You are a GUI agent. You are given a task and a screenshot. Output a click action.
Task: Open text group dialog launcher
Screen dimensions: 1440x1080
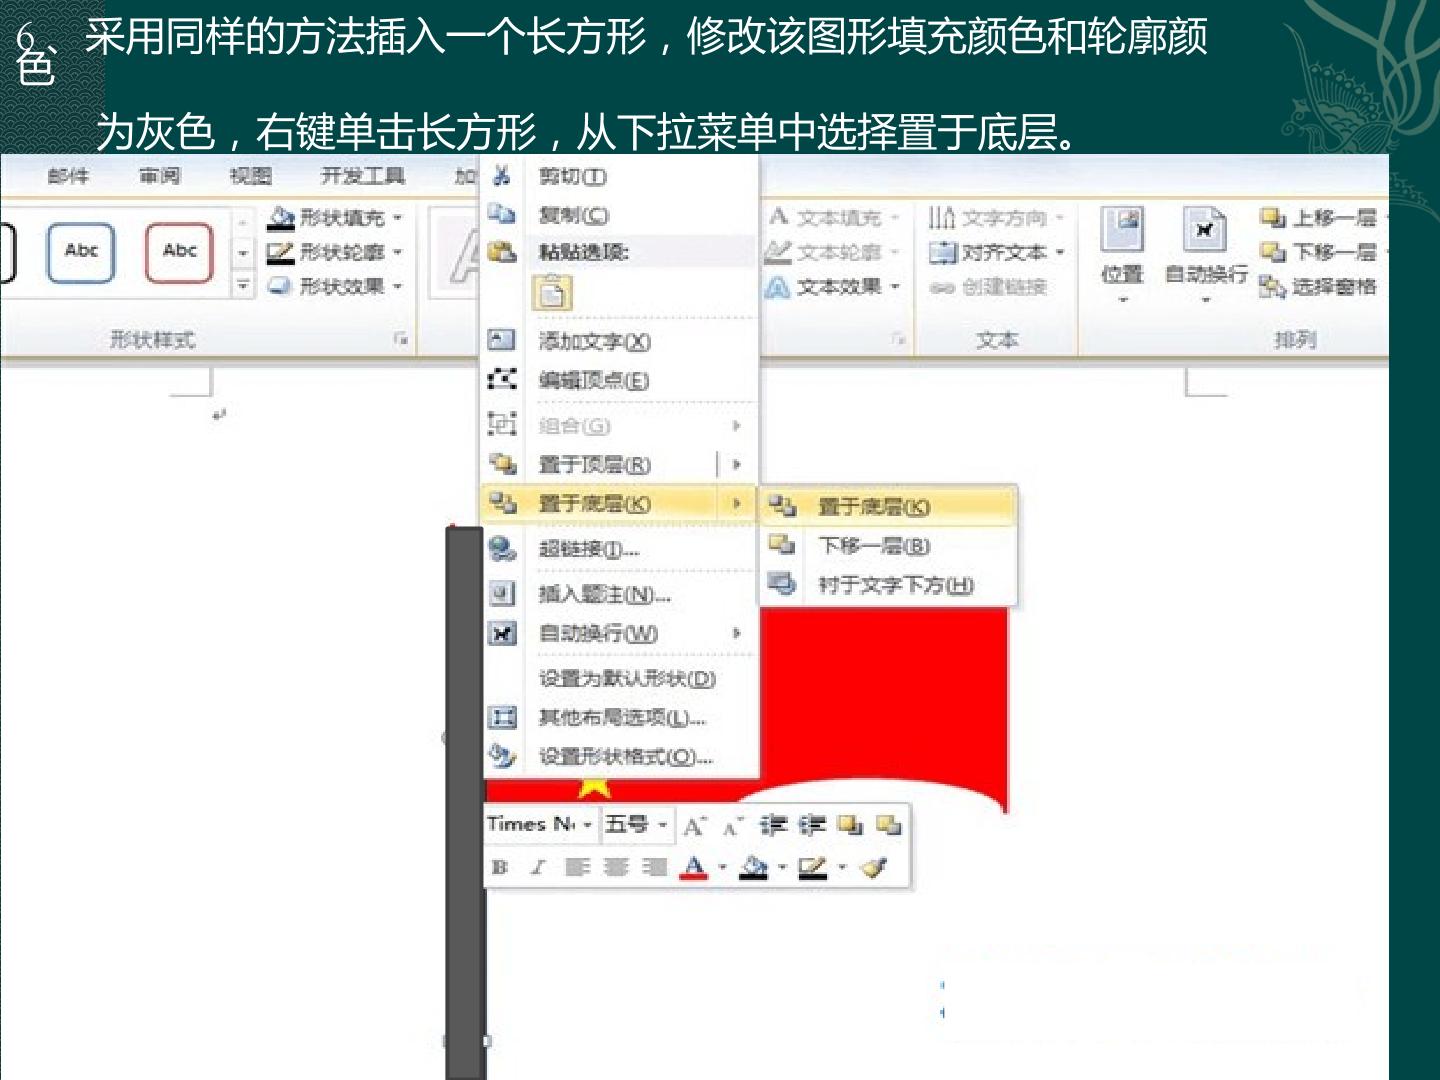(898, 340)
